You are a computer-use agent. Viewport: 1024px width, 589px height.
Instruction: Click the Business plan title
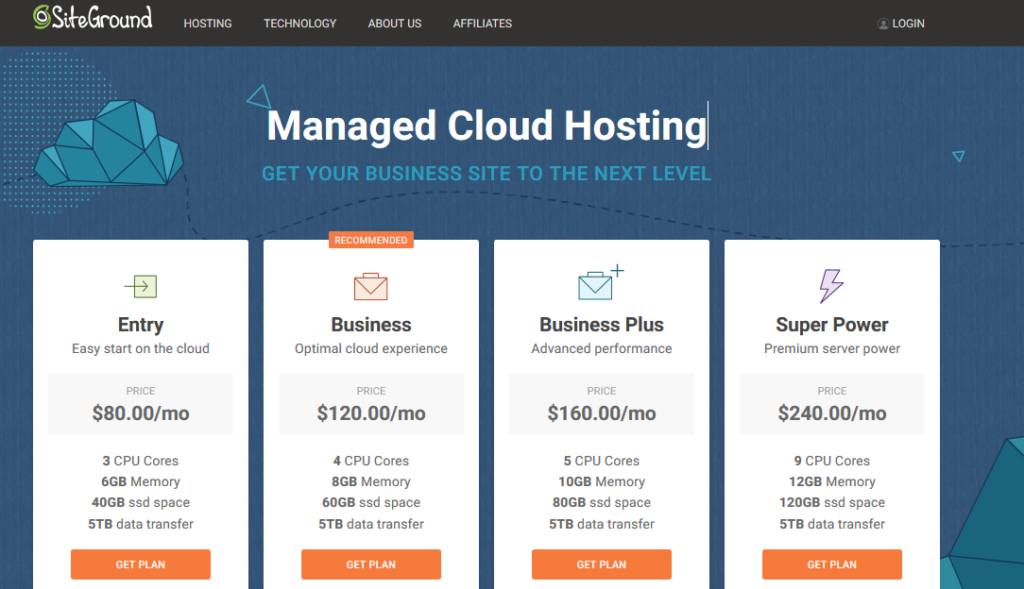(x=371, y=325)
